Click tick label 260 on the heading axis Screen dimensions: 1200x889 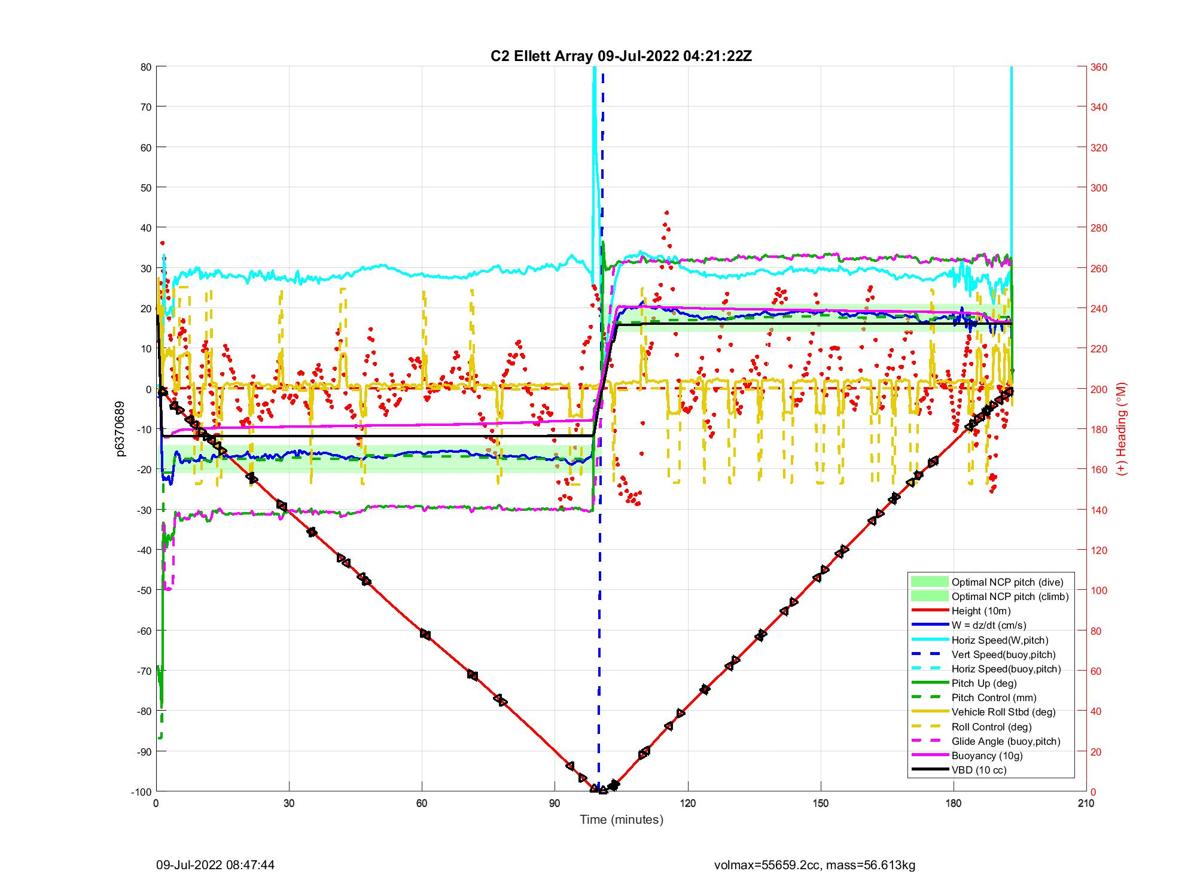[1099, 268]
